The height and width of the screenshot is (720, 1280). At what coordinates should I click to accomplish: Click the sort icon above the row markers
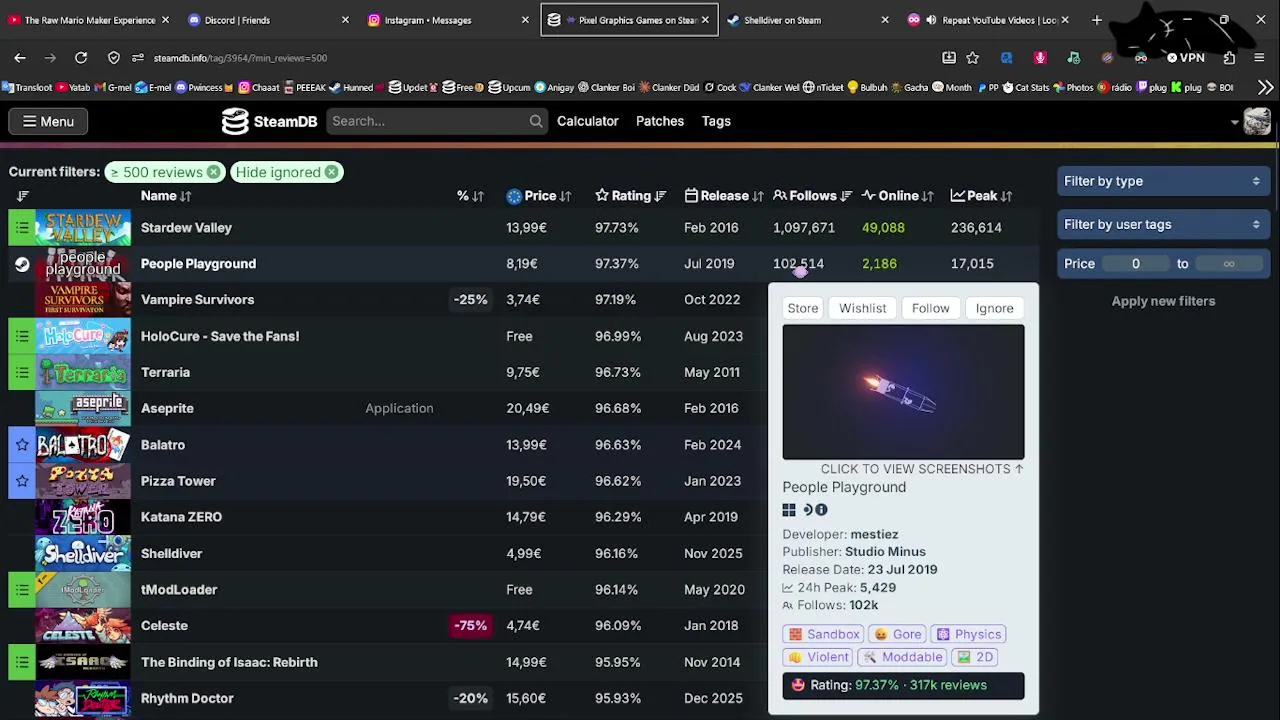coord(22,196)
